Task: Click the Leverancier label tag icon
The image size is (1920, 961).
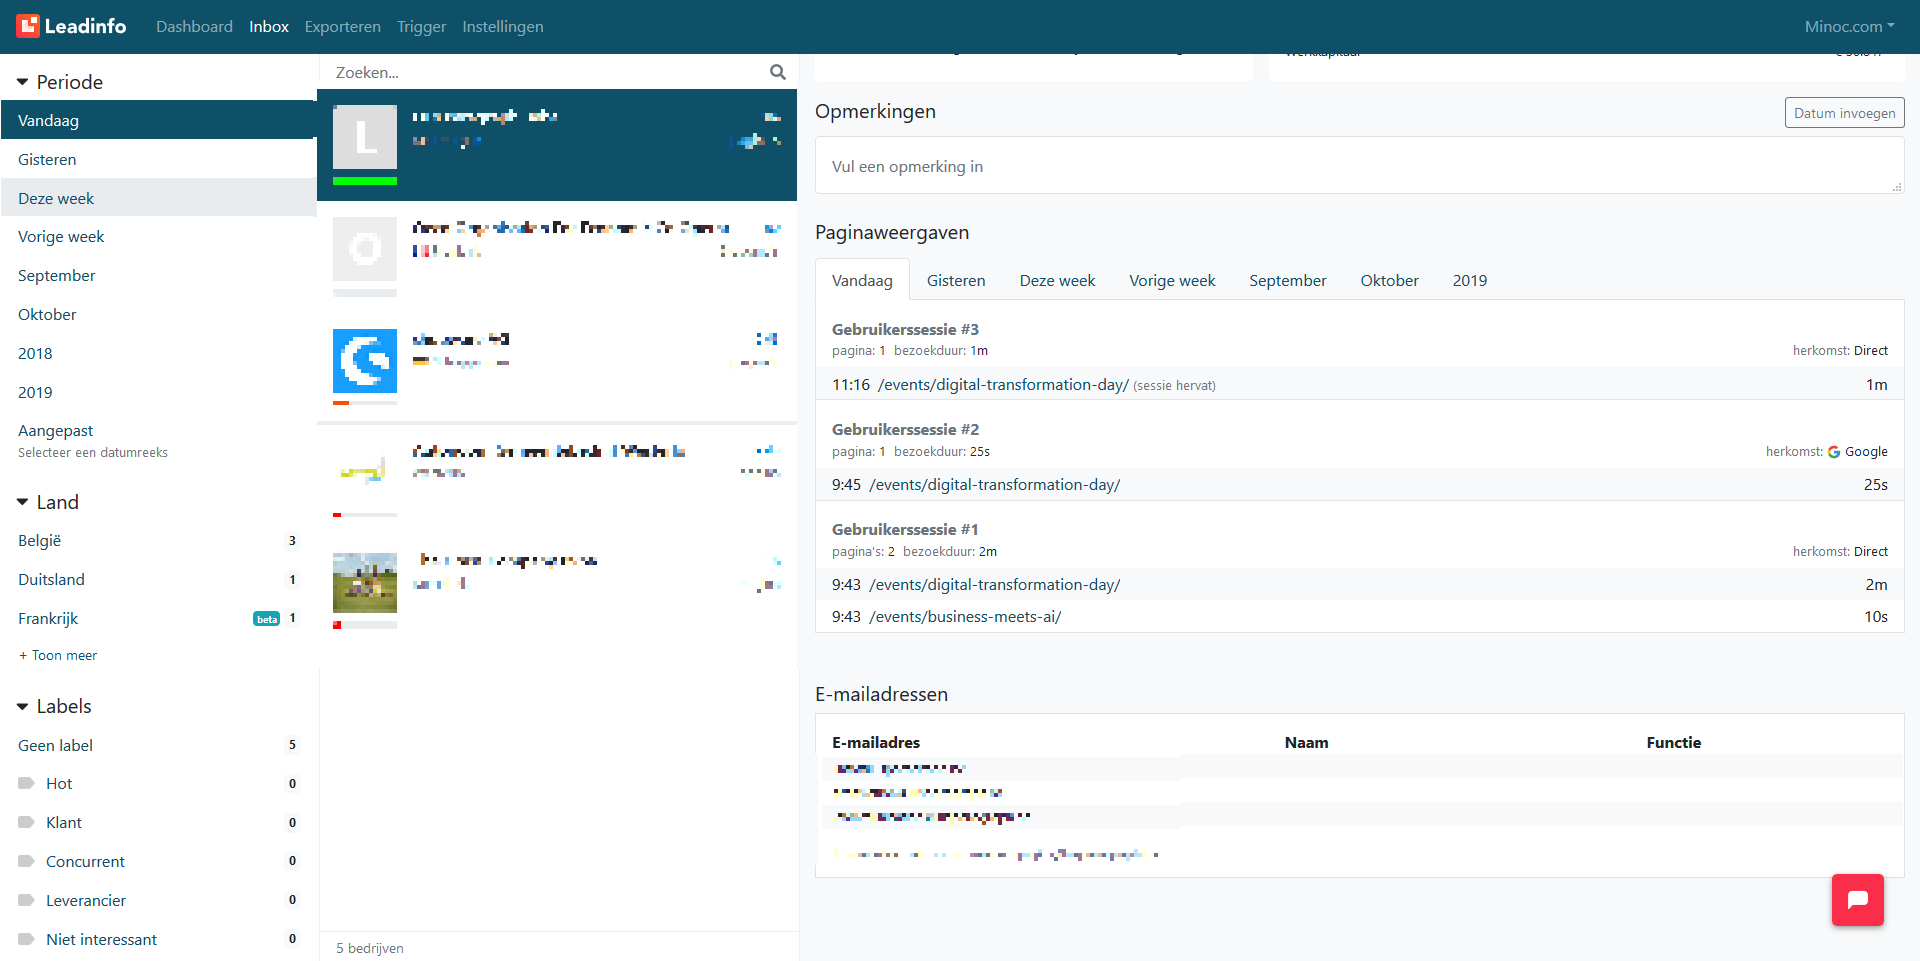Action: tap(26, 900)
